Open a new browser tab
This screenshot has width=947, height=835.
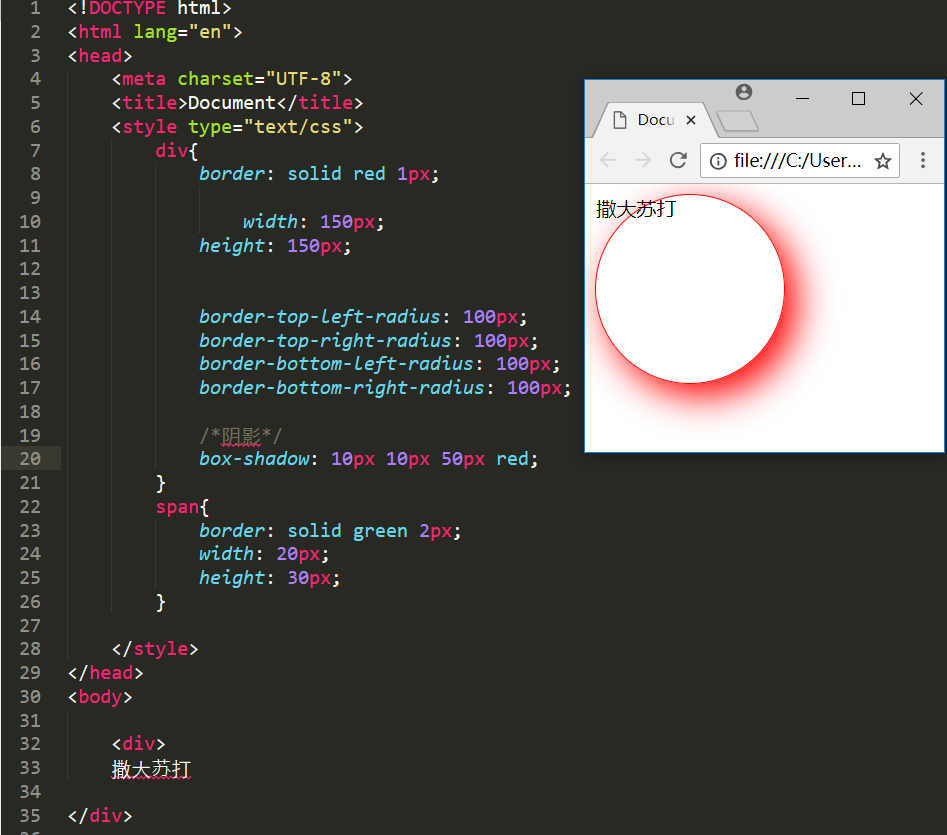tap(737, 120)
